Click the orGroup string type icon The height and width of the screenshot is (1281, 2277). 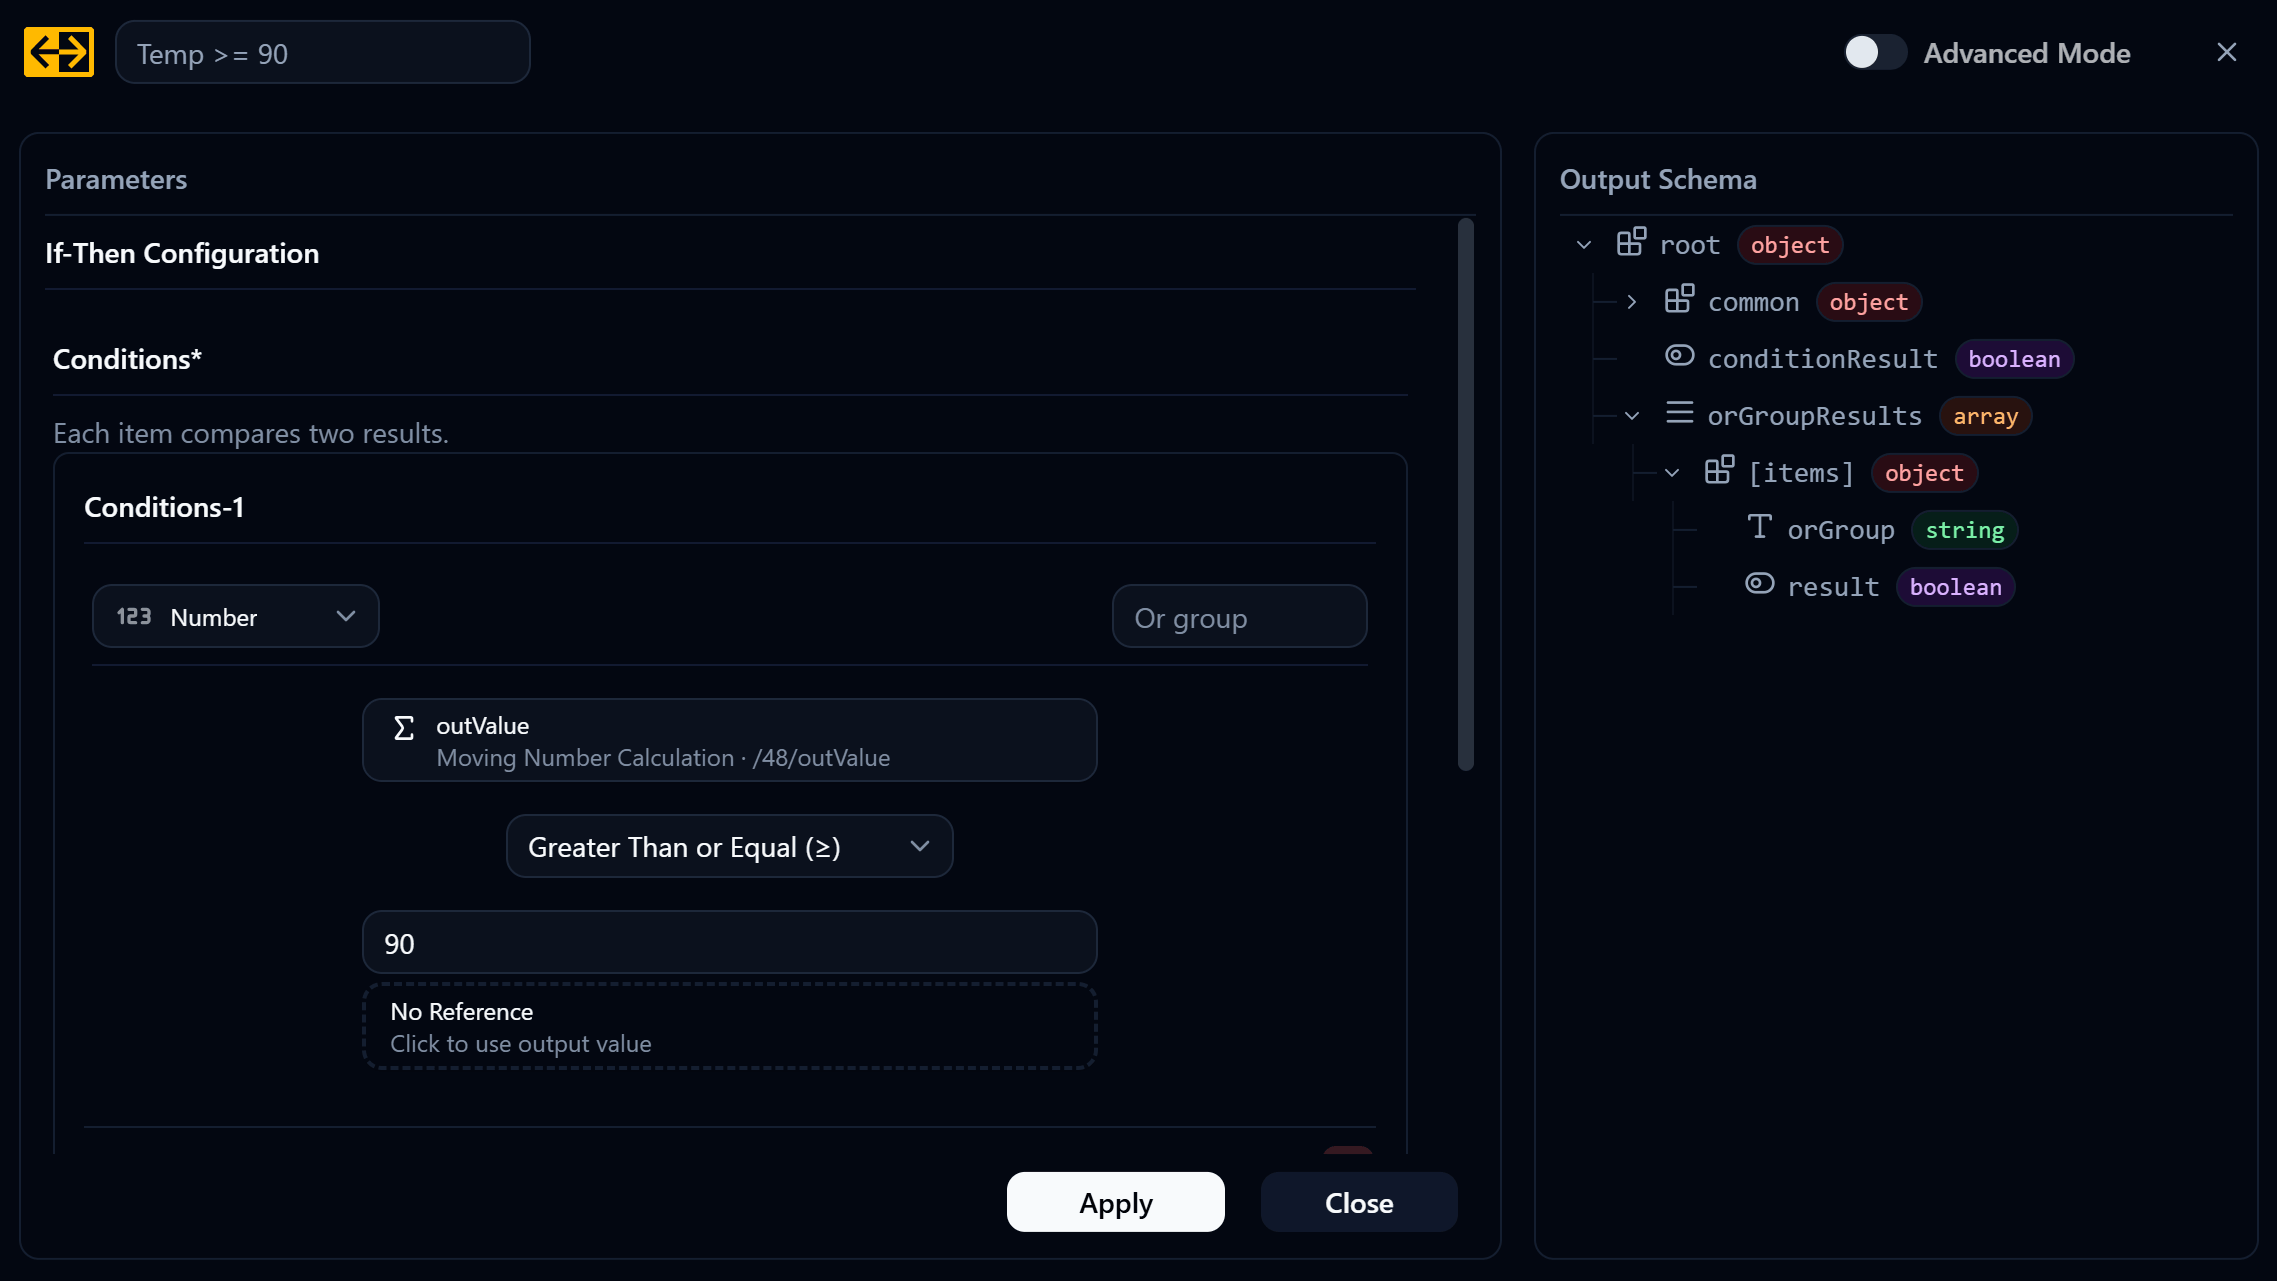[x=1759, y=527]
